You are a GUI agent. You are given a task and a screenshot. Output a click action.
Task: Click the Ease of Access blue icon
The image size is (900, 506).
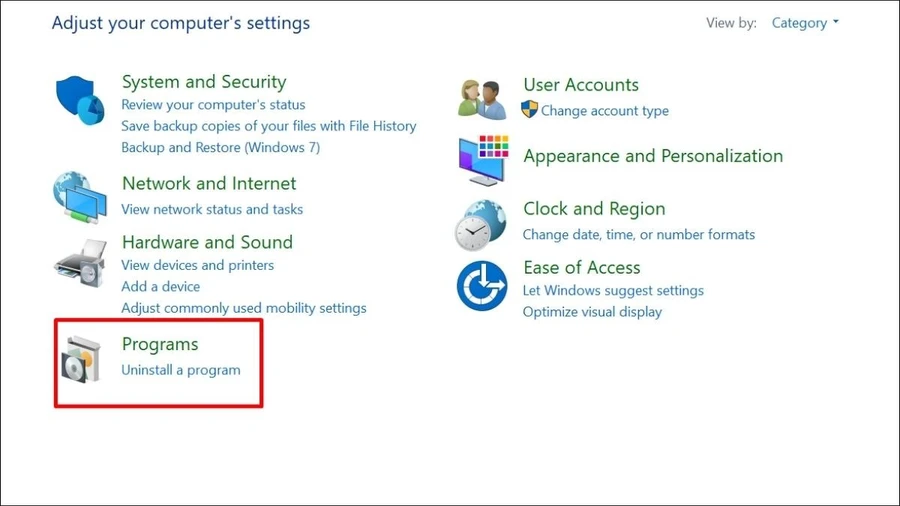point(482,286)
